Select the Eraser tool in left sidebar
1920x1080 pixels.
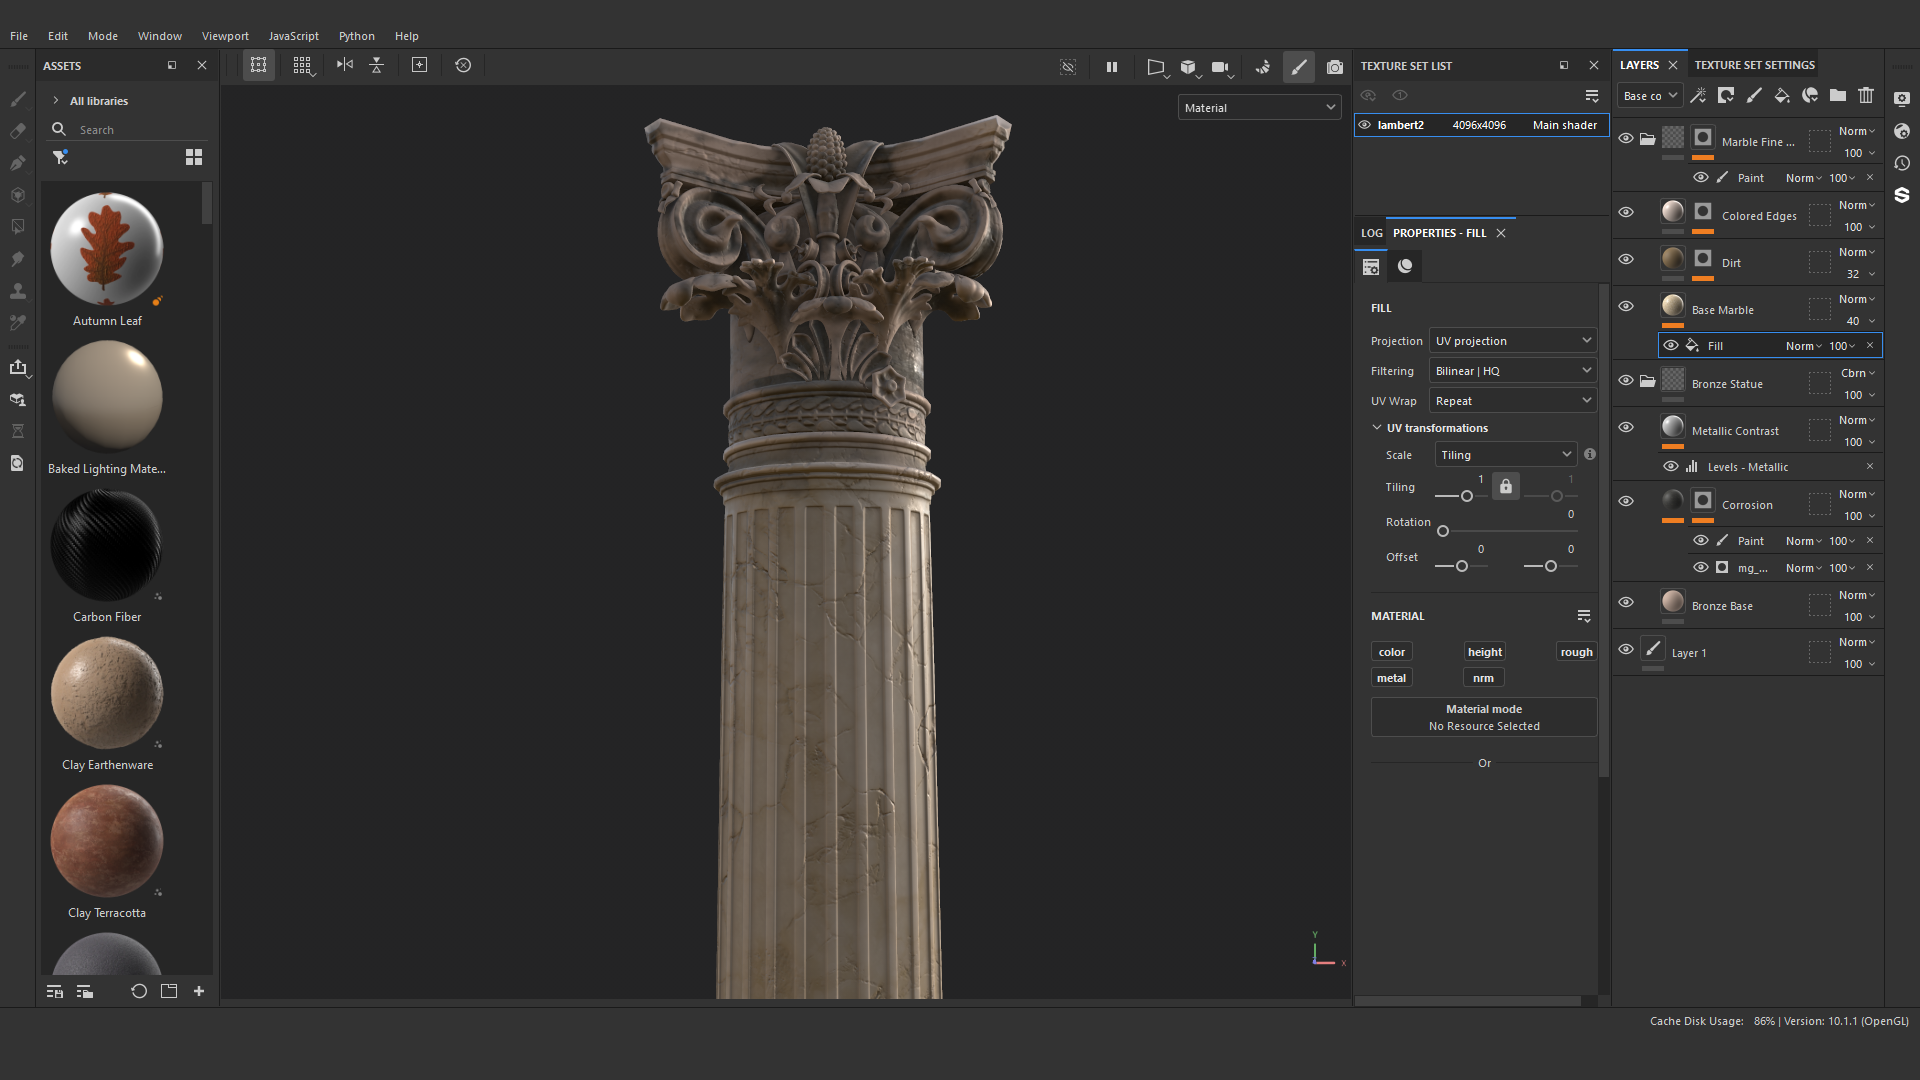[17, 131]
